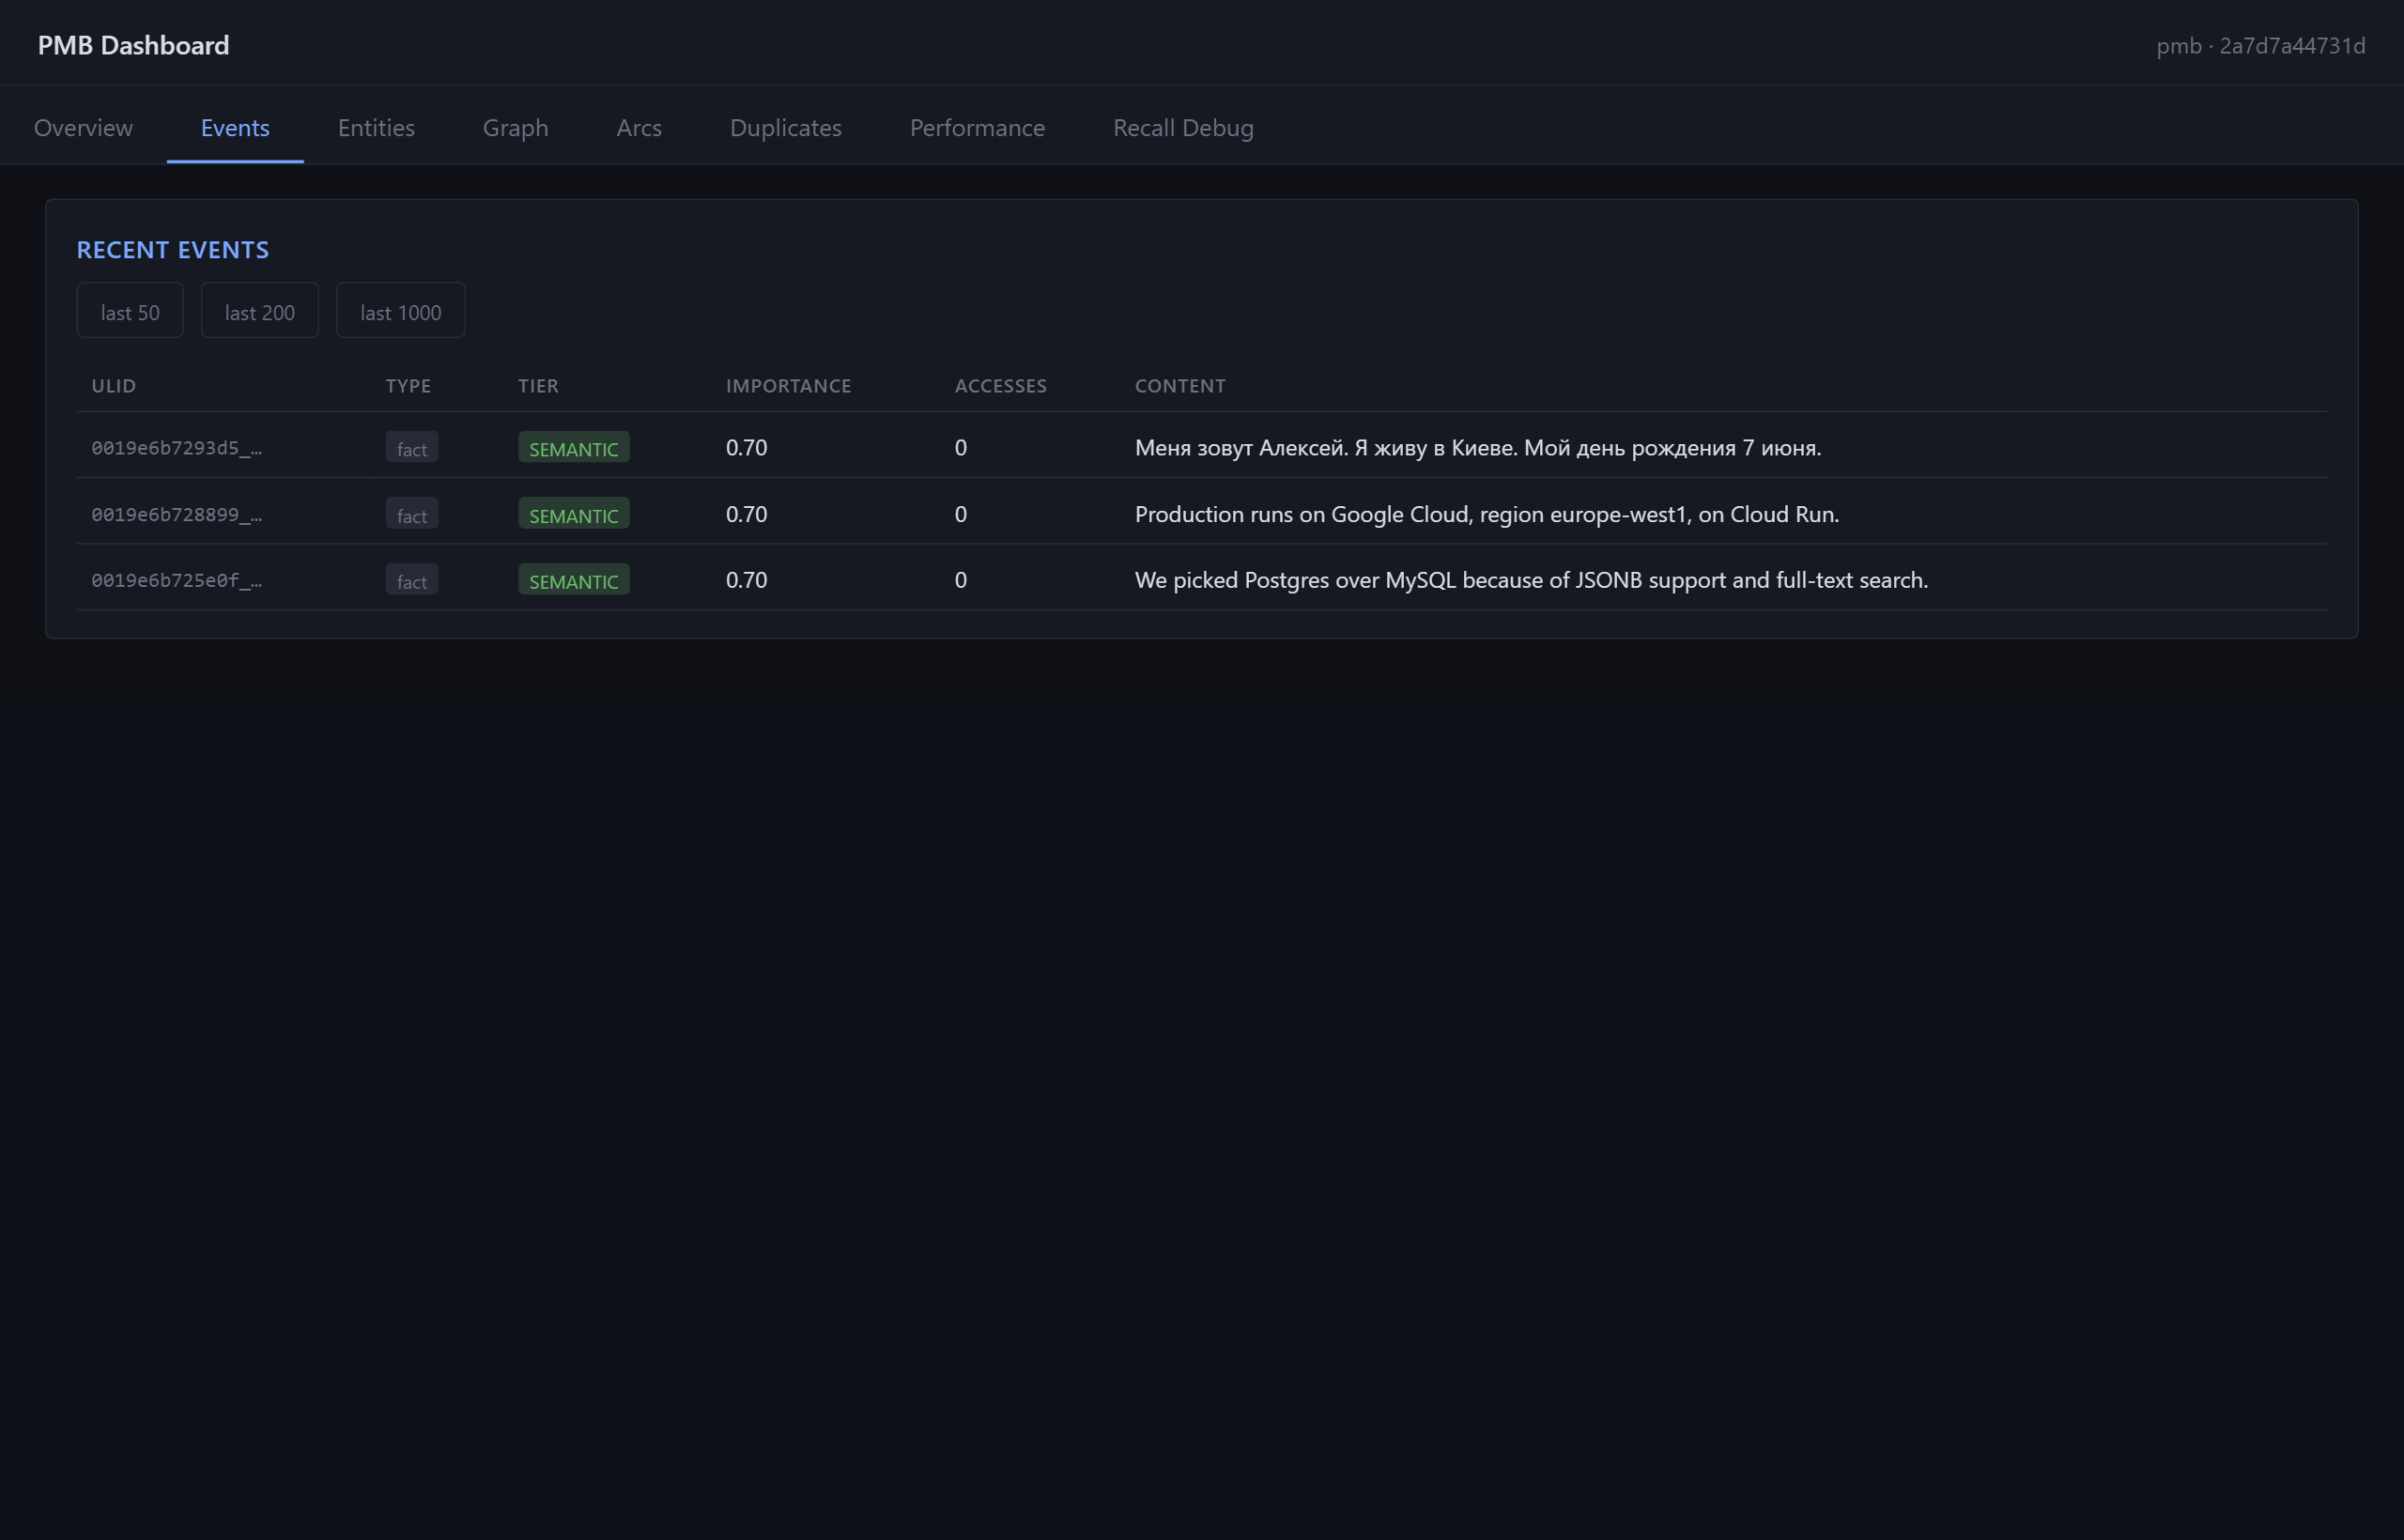Open the Graph tab
This screenshot has width=2404, height=1540.
tap(515, 128)
